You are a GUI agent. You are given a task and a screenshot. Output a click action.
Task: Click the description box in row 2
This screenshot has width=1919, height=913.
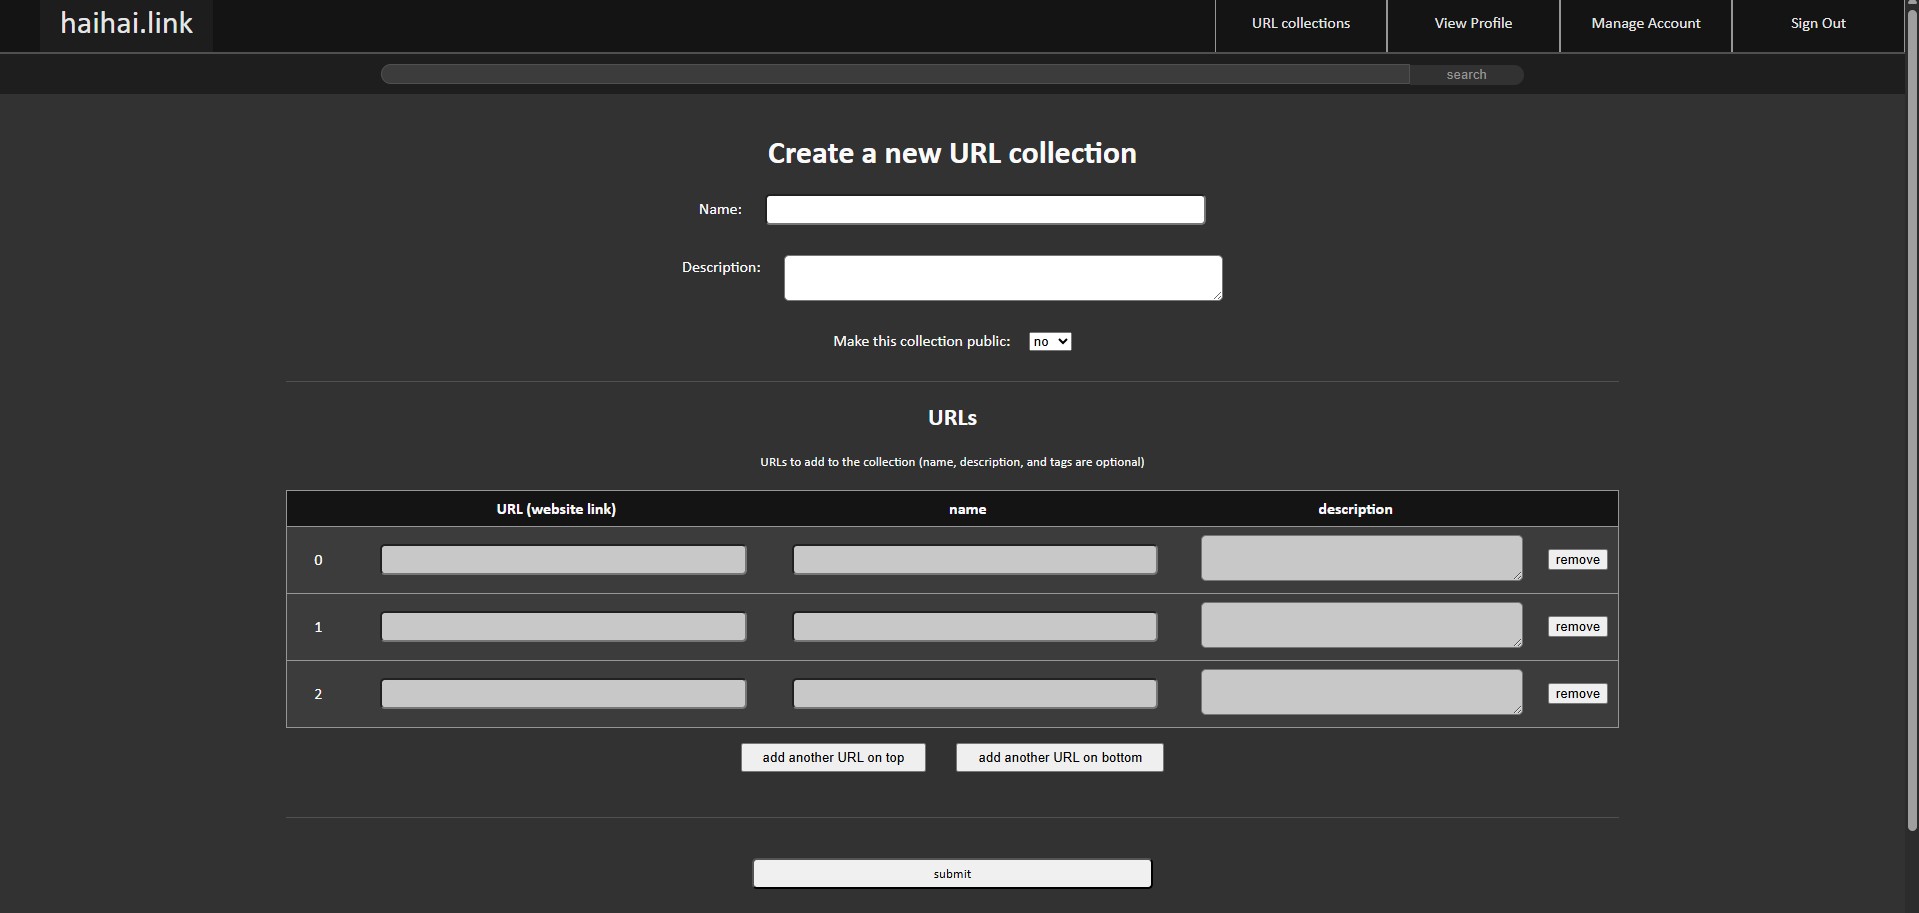(1361, 692)
